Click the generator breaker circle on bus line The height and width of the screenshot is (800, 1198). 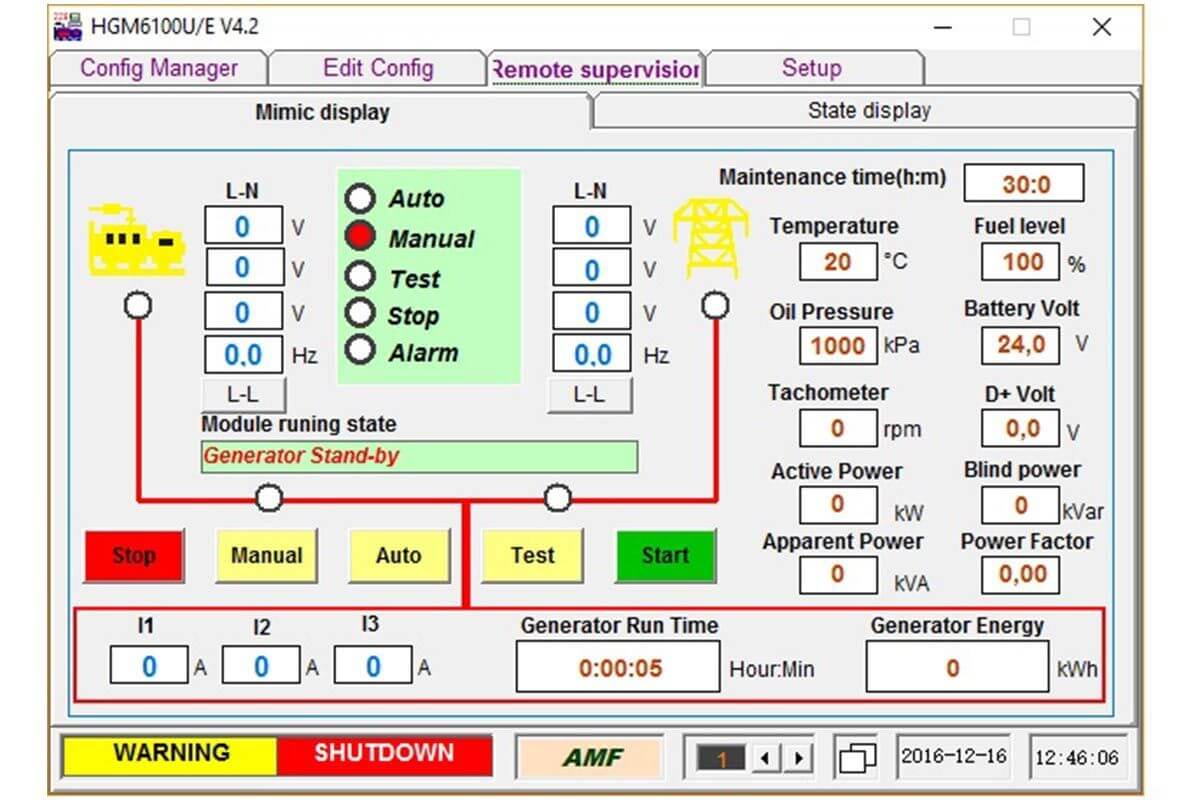pyautogui.click(x=269, y=497)
